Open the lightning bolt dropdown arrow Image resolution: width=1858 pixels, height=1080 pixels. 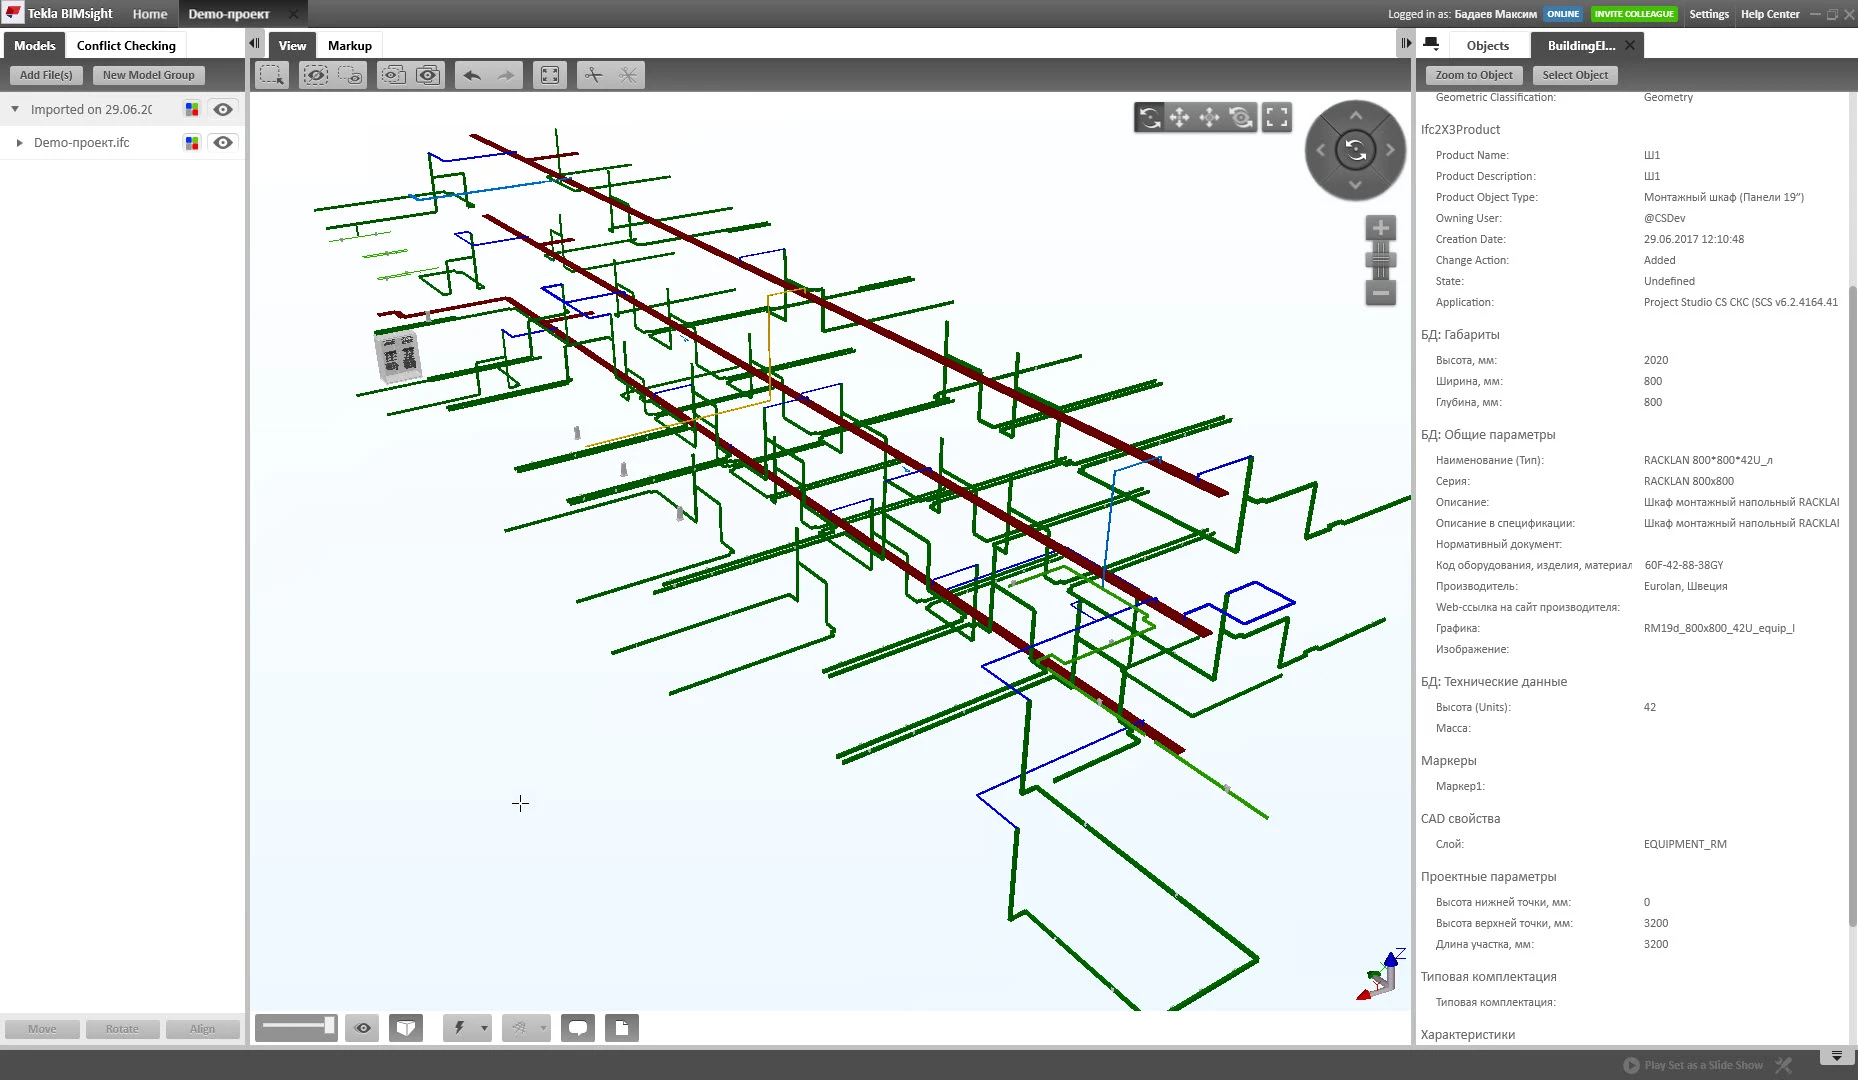pyautogui.click(x=484, y=1028)
